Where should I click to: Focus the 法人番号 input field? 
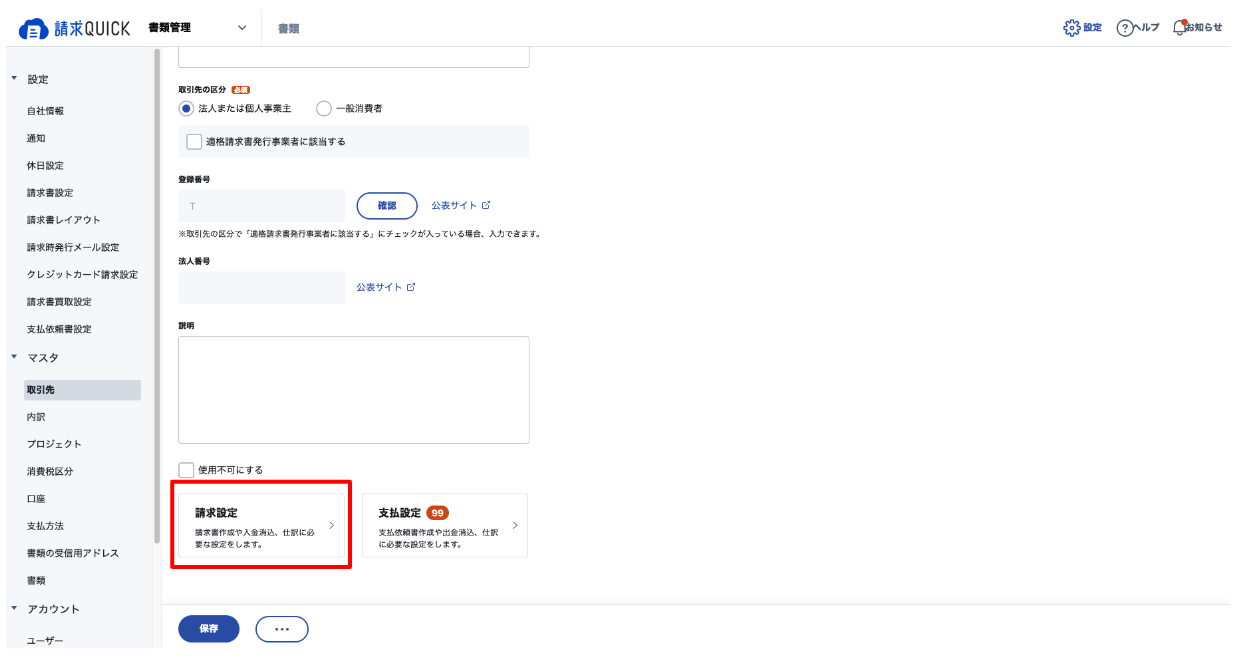261,287
